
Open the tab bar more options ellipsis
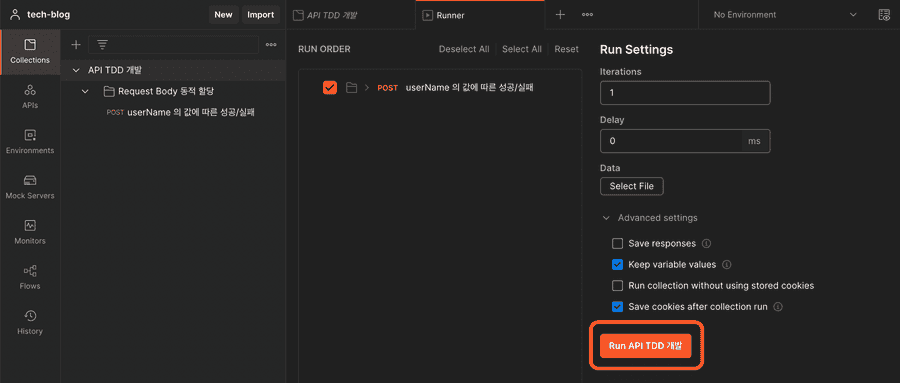[587, 15]
